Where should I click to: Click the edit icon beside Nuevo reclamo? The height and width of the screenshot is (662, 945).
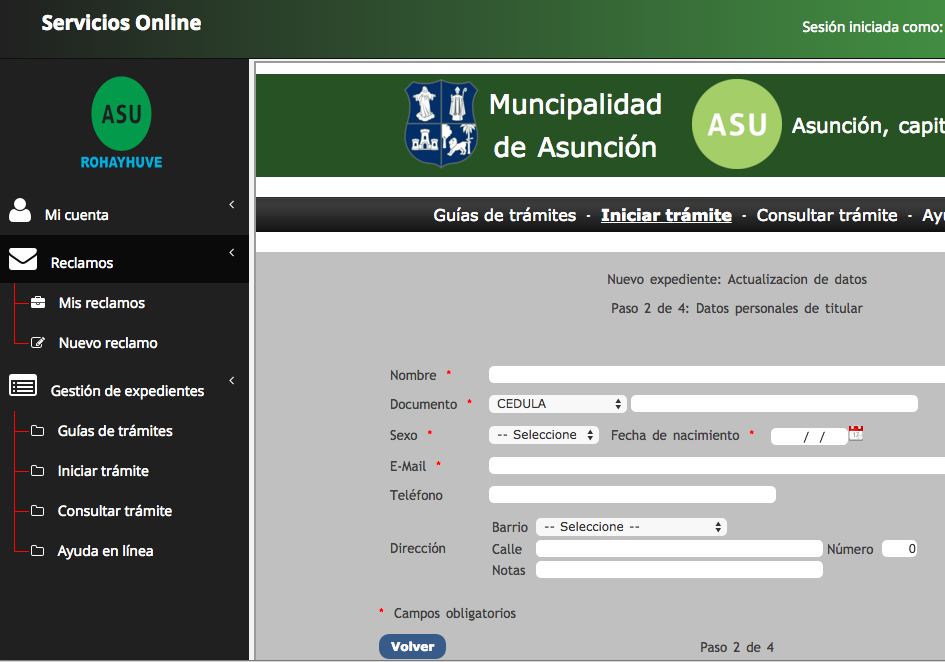(38, 343)
